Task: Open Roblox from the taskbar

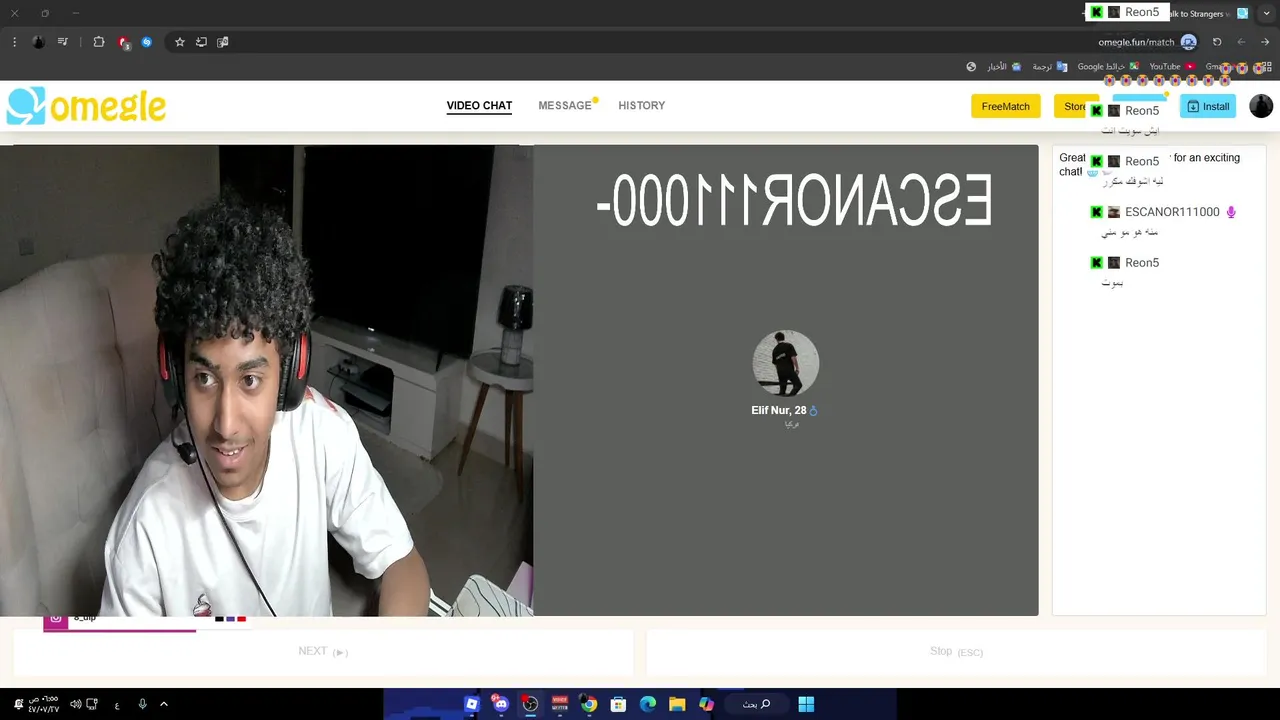Action: (x=472, y=704)
